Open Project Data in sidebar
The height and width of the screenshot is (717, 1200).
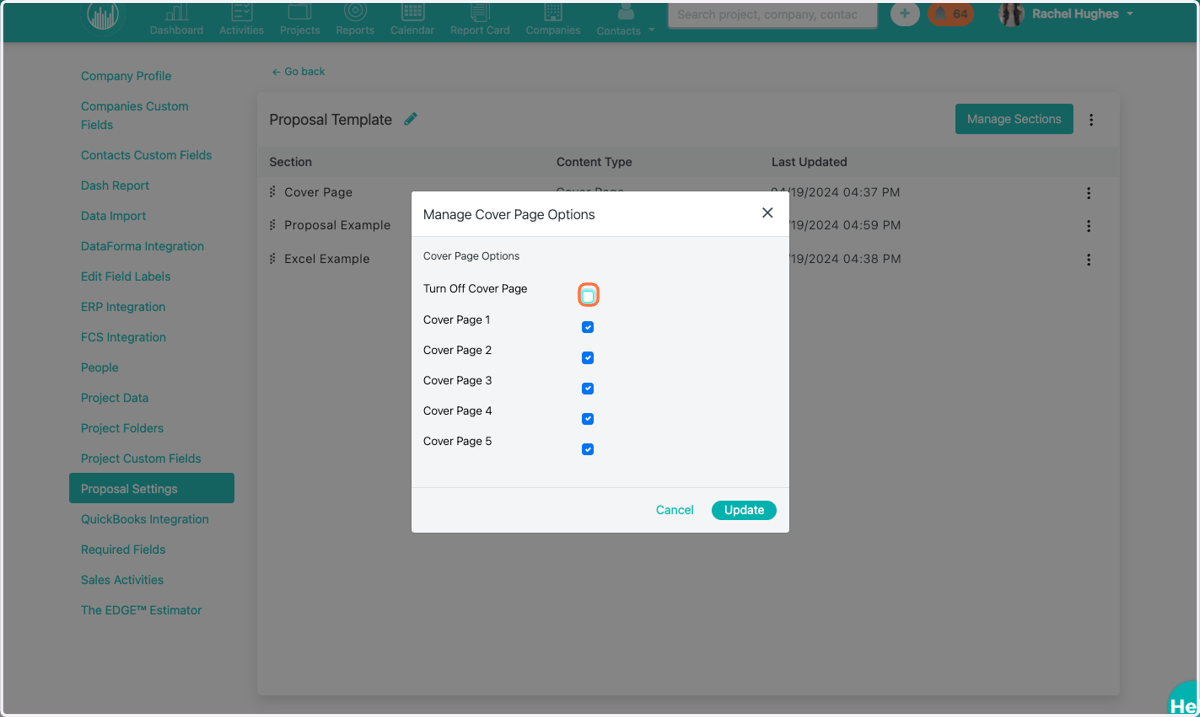115,398
